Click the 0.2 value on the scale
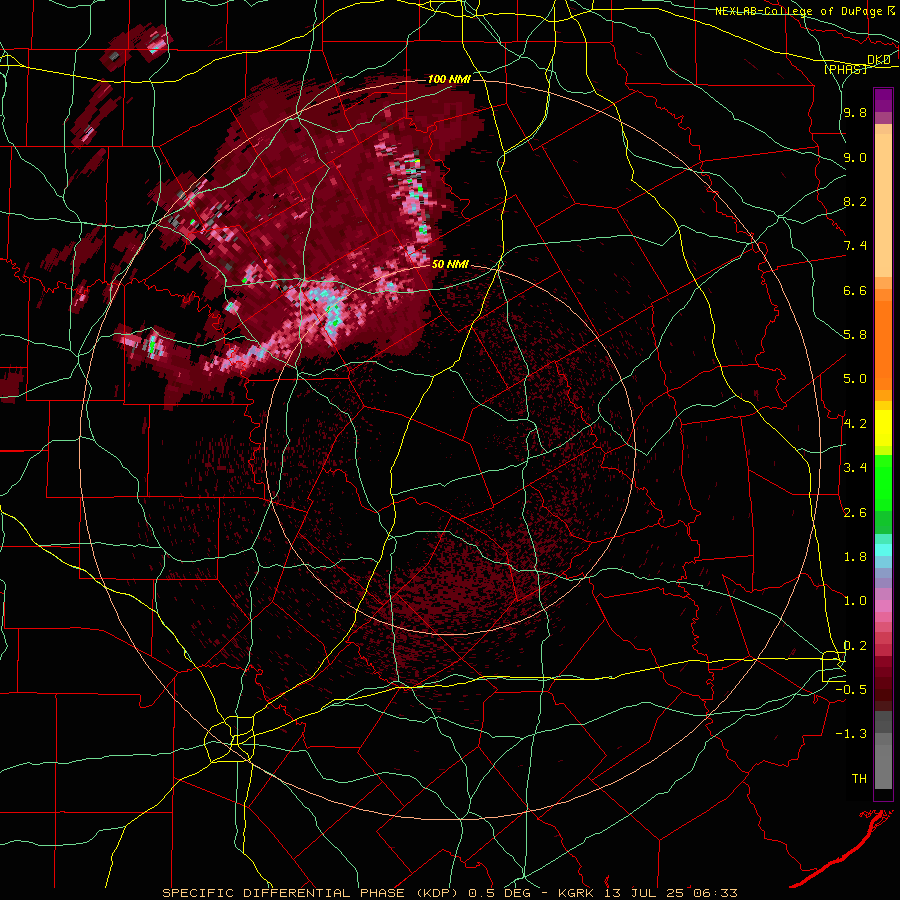 (855, 646)
